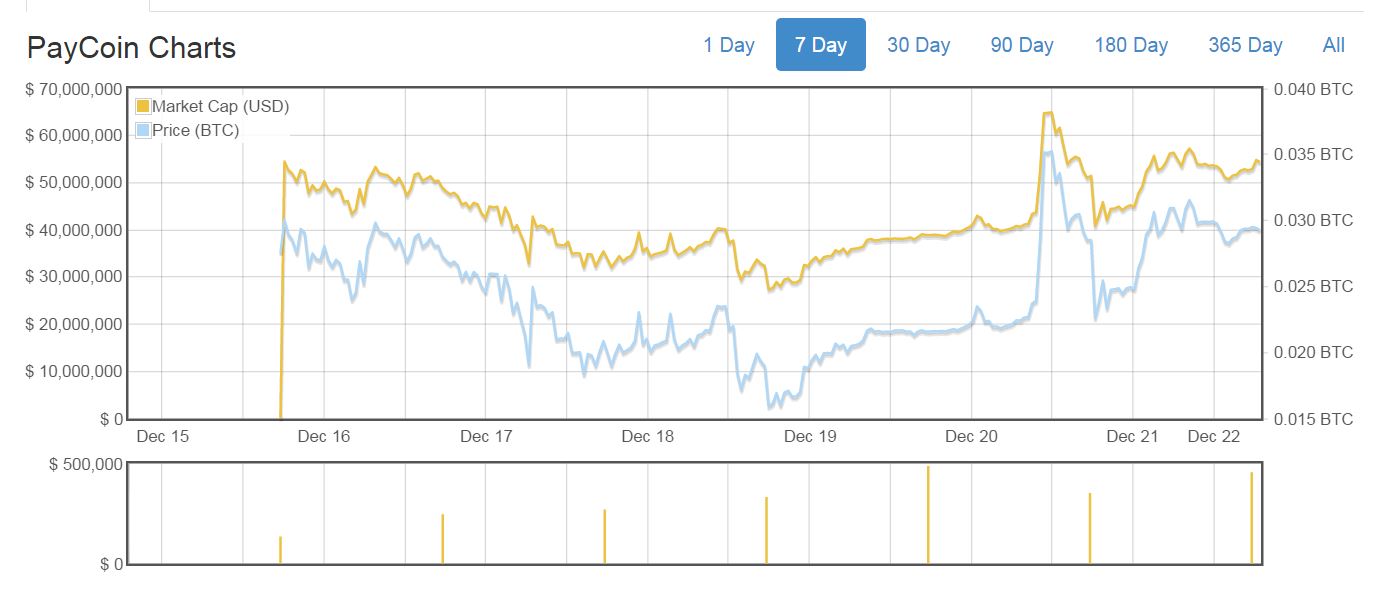Viewport: 1394px width, 612px height.
Task: Click the 0.040 BTC axis label
Action: click(1314, 90)
